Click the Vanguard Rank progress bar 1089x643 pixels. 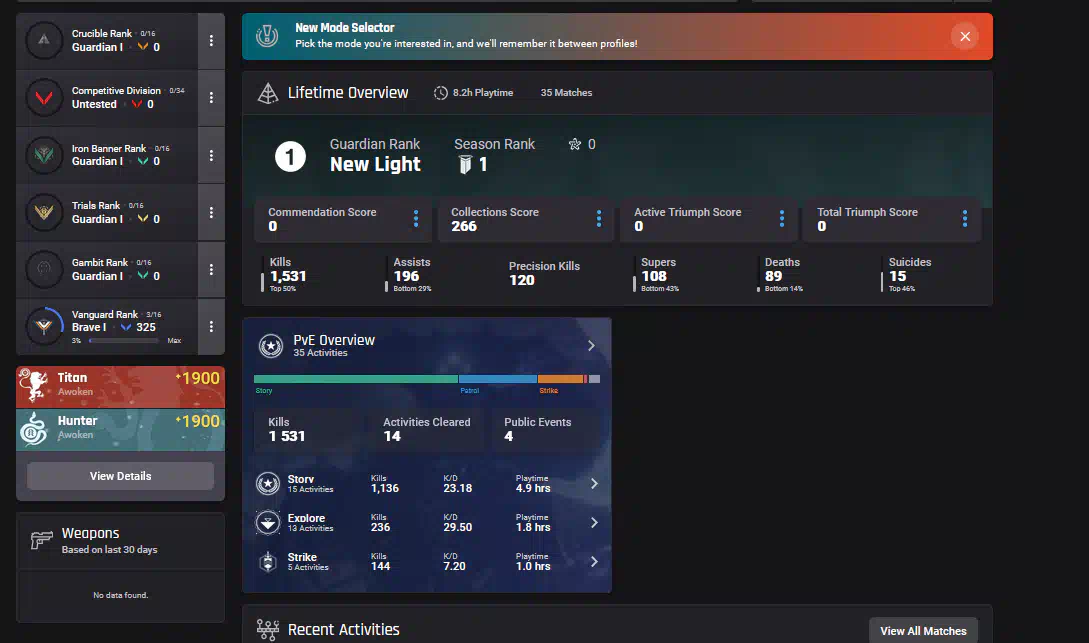pos(124,340)
